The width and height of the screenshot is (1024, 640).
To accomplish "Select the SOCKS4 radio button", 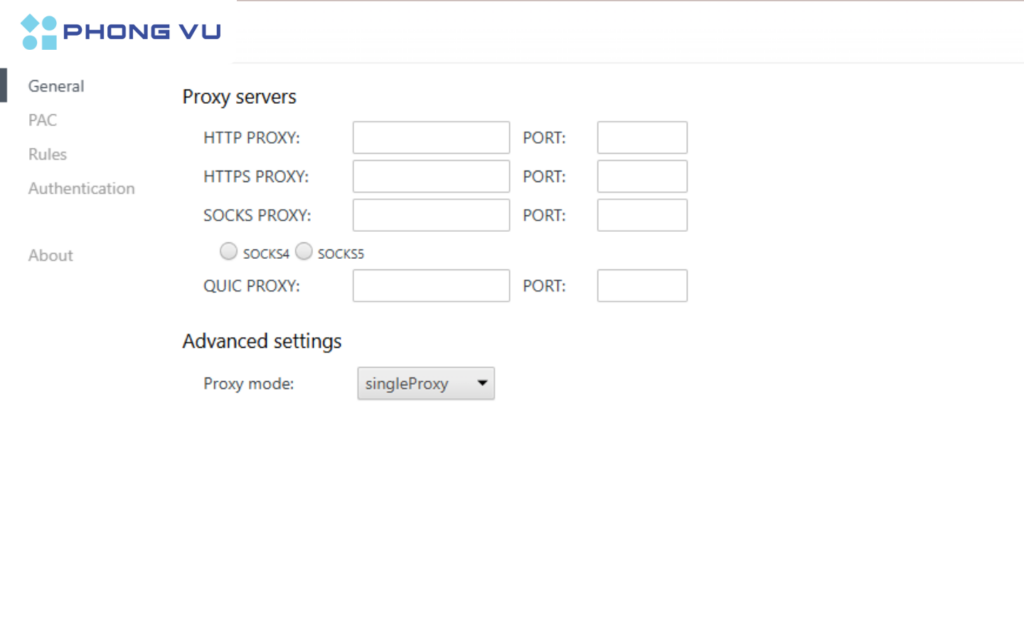I will (x=228, y=251).
